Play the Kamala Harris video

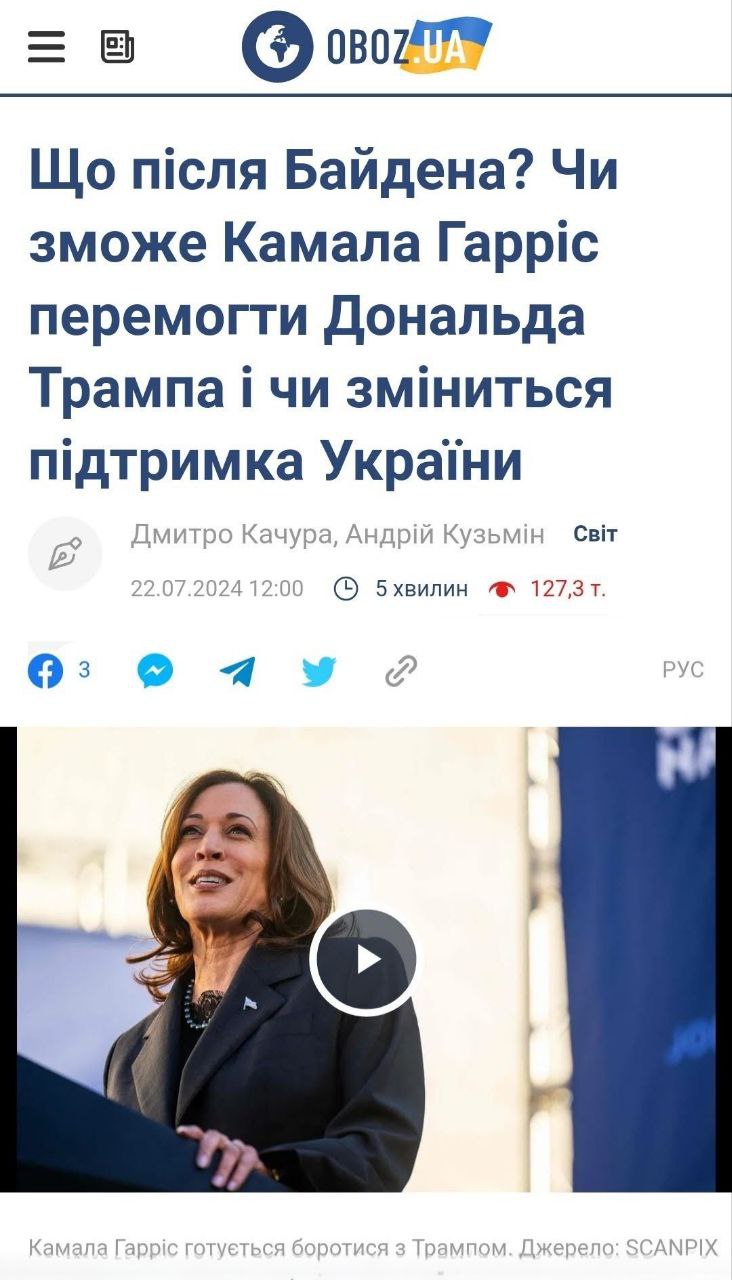(x=365, y=960)
